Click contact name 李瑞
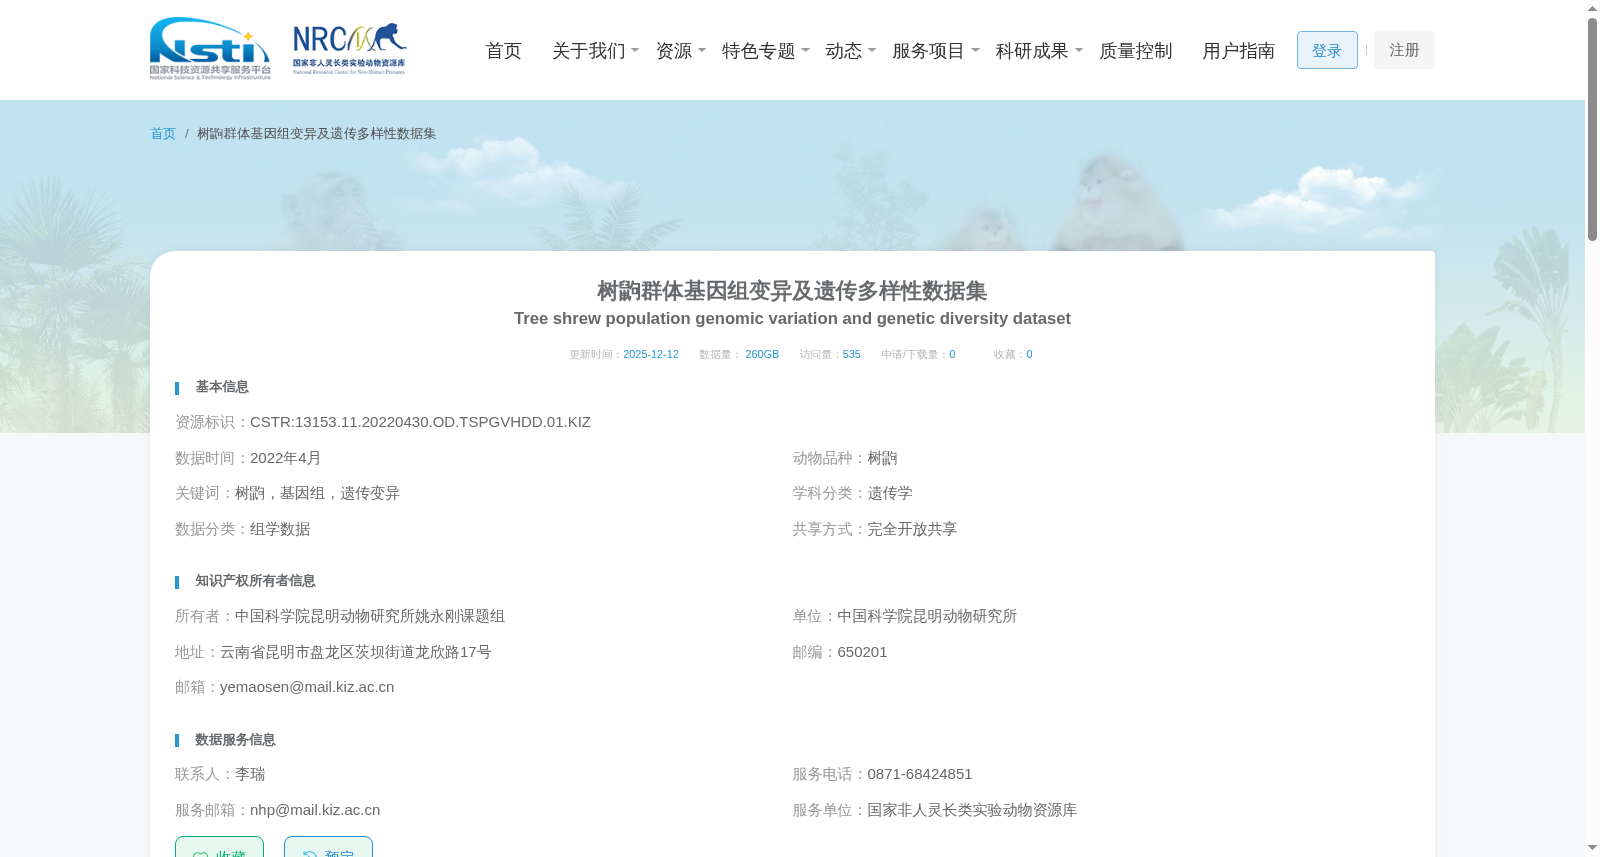1600x857 pixels. (x=250, y=774)
